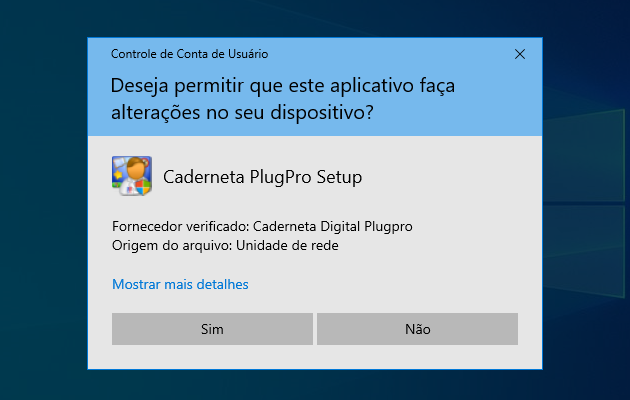The width and height of the screenshot is (630, 400).
Task: Click the empty blue header area of dialog
Action: 480,110
